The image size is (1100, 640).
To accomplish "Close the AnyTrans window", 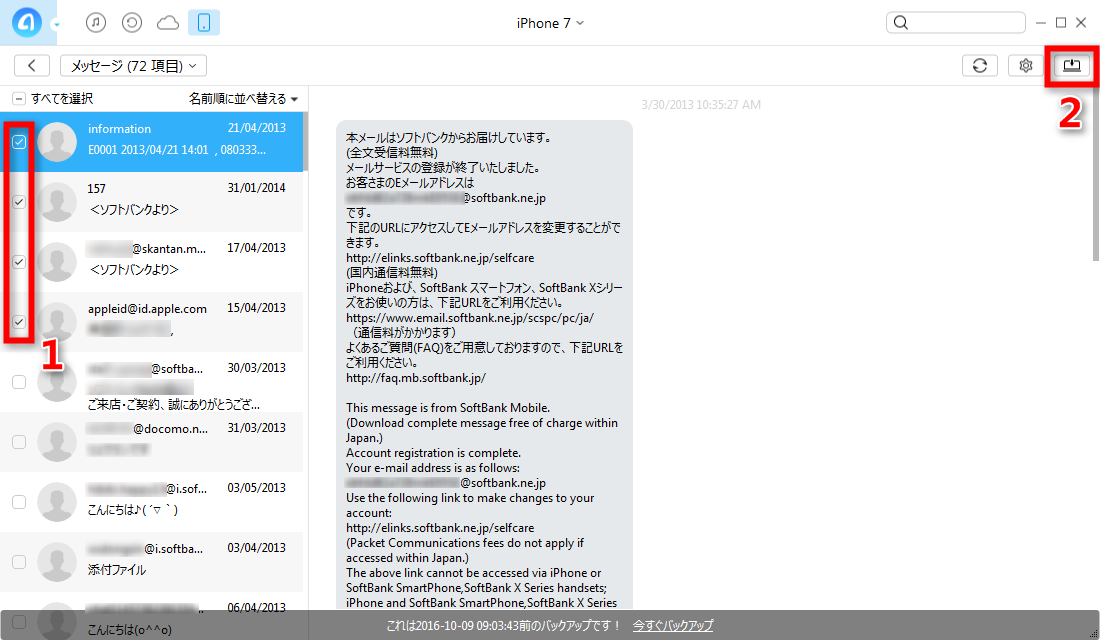I will tap(1081, 23).
